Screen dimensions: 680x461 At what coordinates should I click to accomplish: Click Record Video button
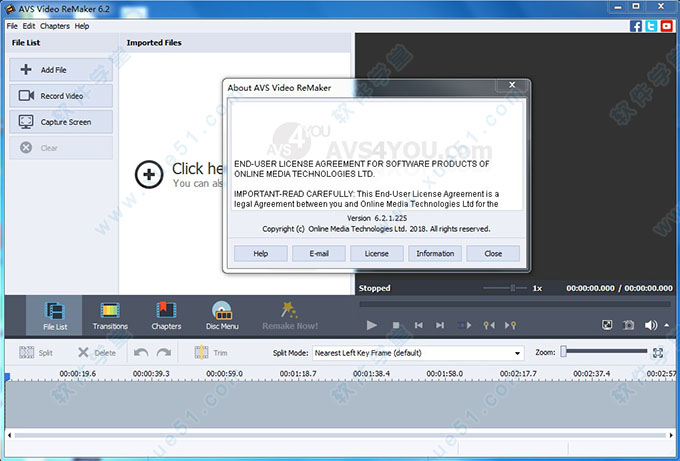pyautogui.click(x=61, y=96)
